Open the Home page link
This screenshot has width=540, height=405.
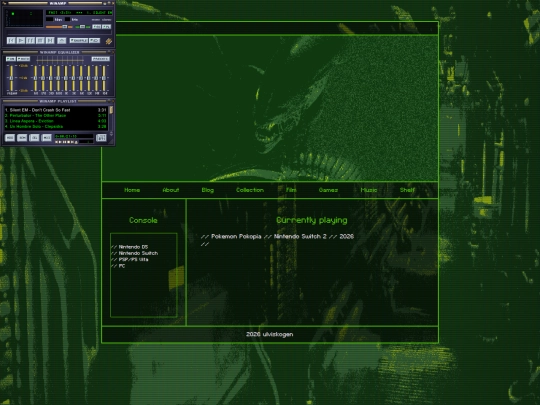tap(132, 190)
